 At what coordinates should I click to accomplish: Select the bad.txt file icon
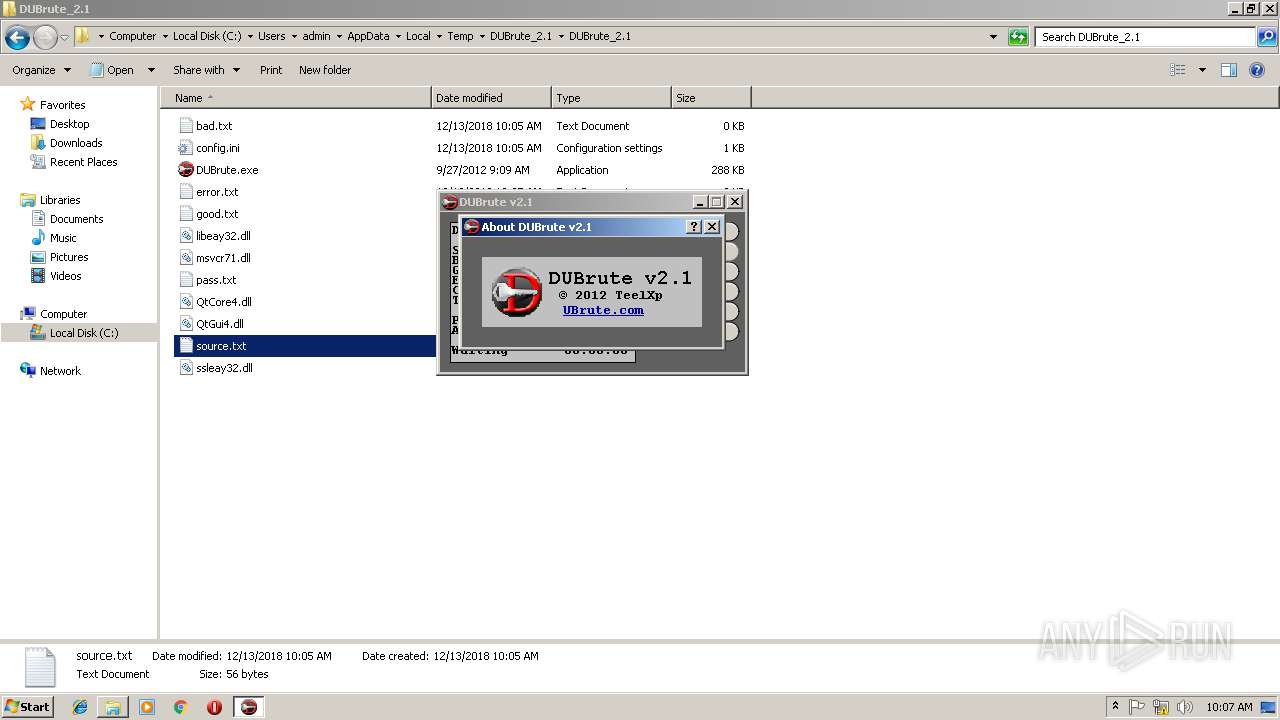tap(185, 126)
